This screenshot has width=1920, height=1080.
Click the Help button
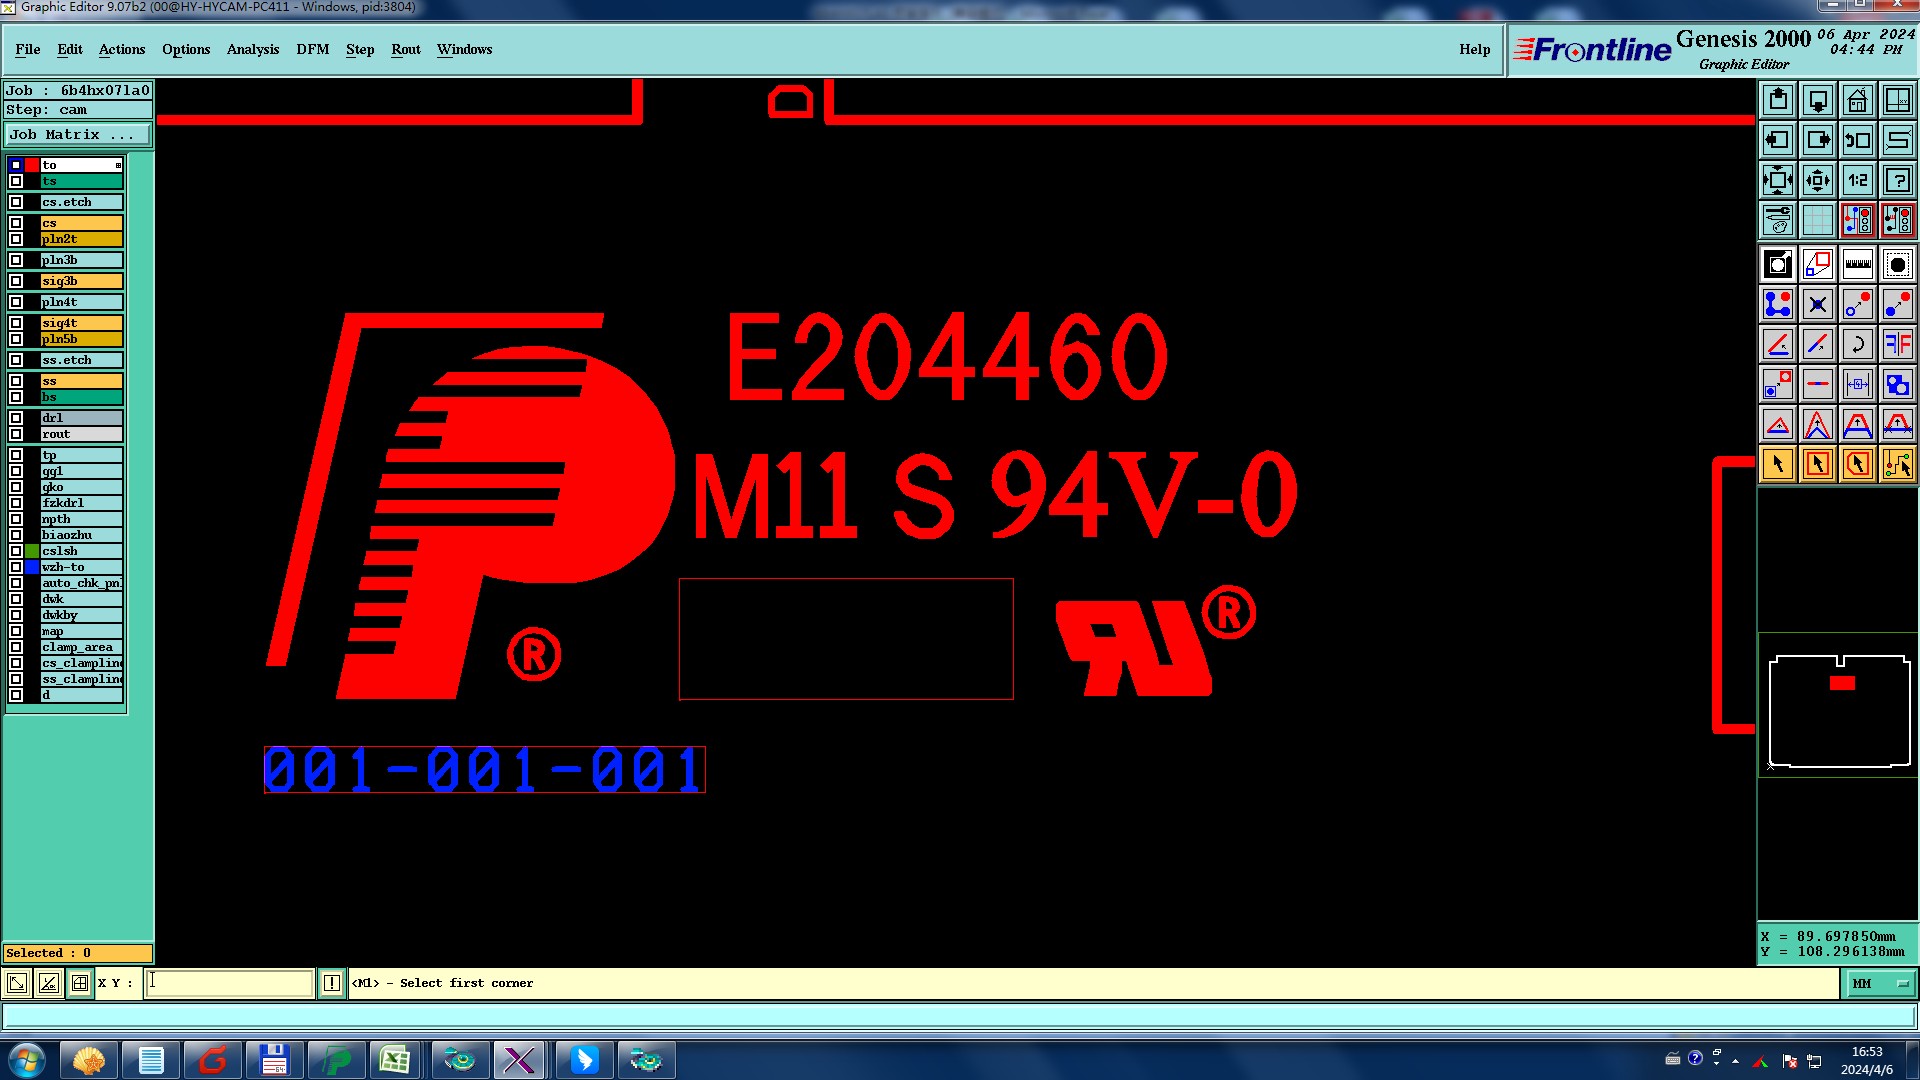pyautogui.click(x=1474, y=49)
